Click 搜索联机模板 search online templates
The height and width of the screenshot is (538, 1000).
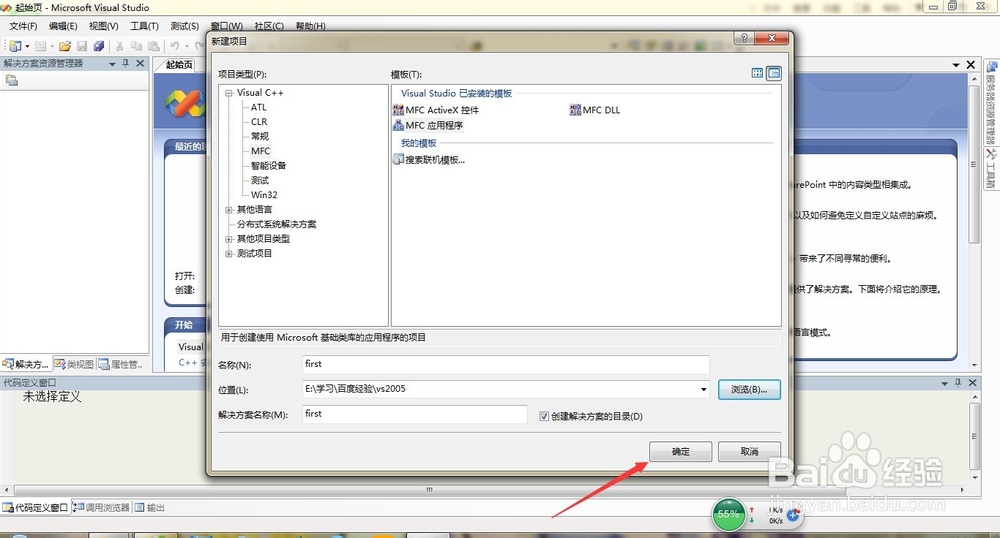point(429,159)
